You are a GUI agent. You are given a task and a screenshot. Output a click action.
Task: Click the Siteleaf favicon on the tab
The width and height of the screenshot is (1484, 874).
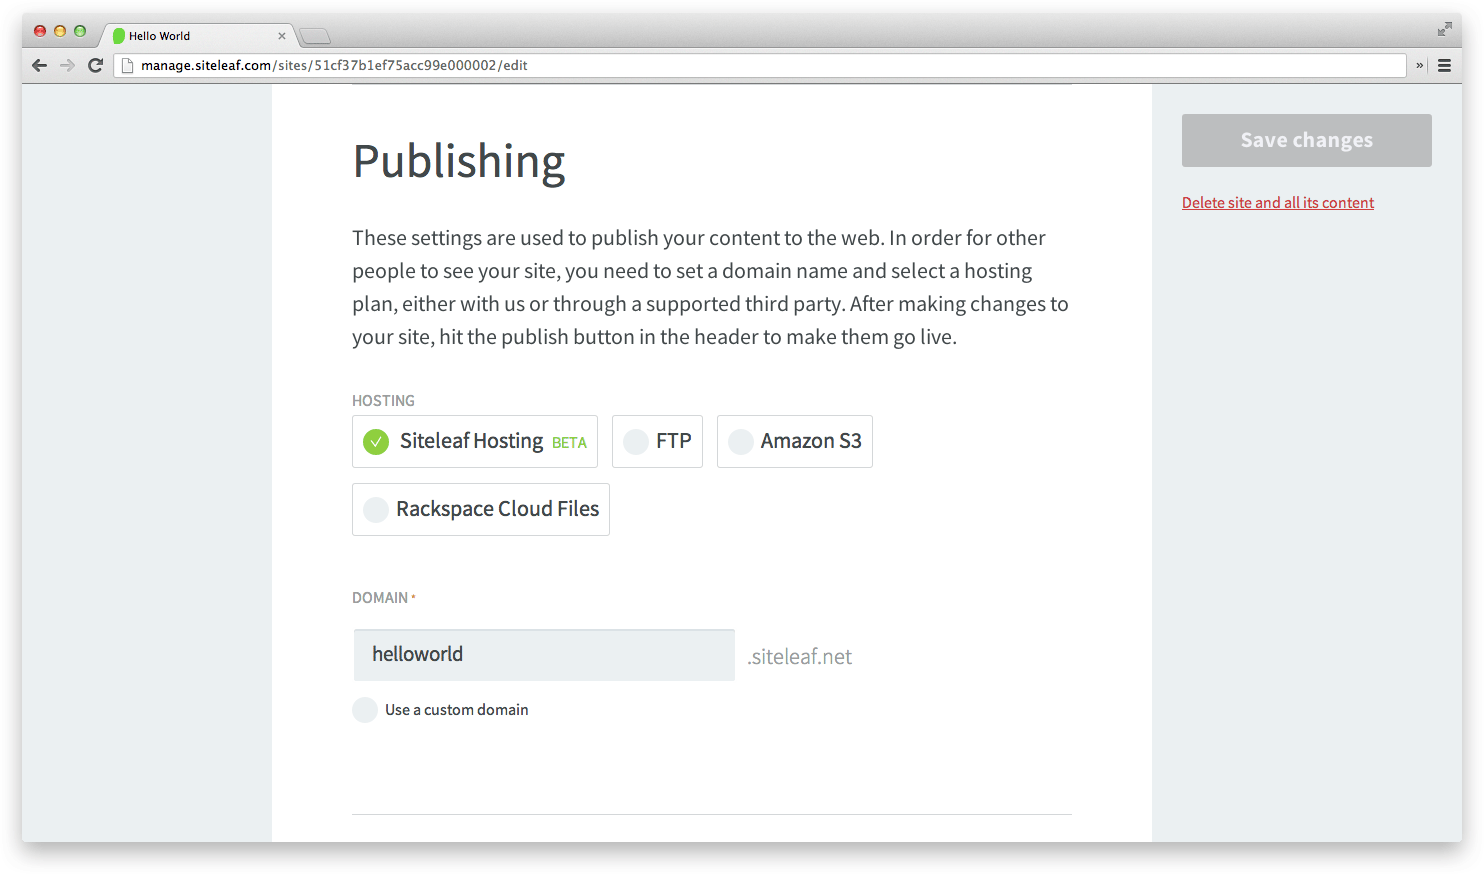pyautogui.click(x=119, y=36)
